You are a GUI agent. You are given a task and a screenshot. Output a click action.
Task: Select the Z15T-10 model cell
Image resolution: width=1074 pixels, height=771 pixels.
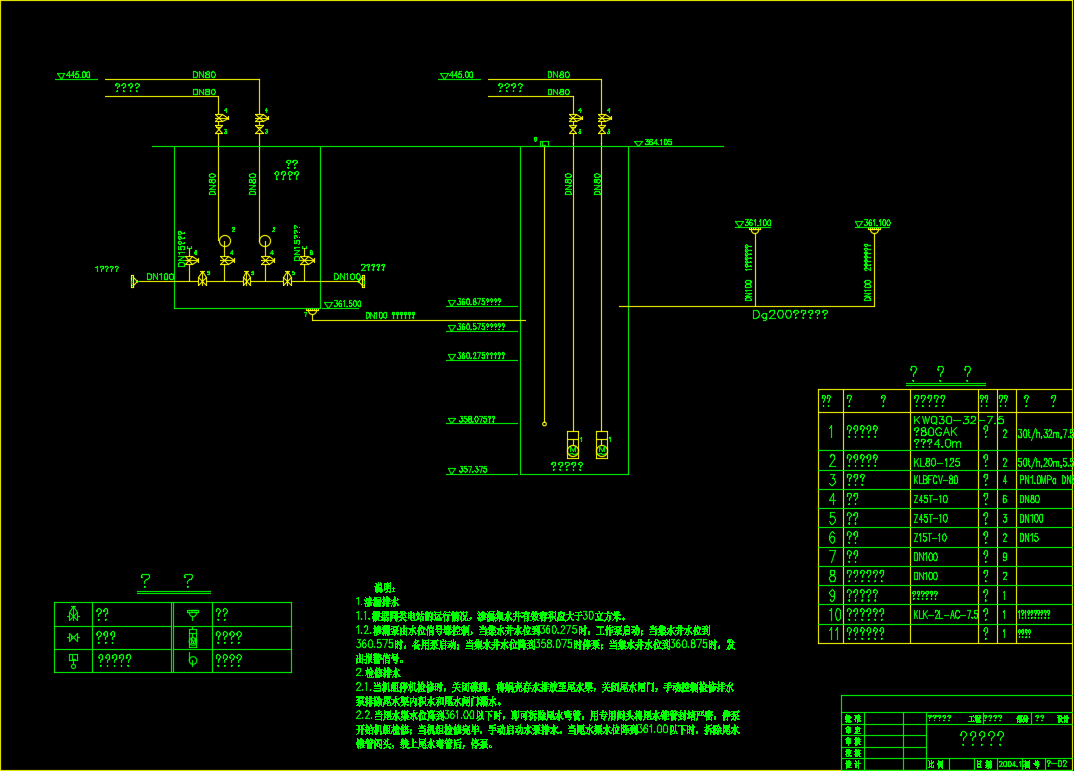coord(930,538)
